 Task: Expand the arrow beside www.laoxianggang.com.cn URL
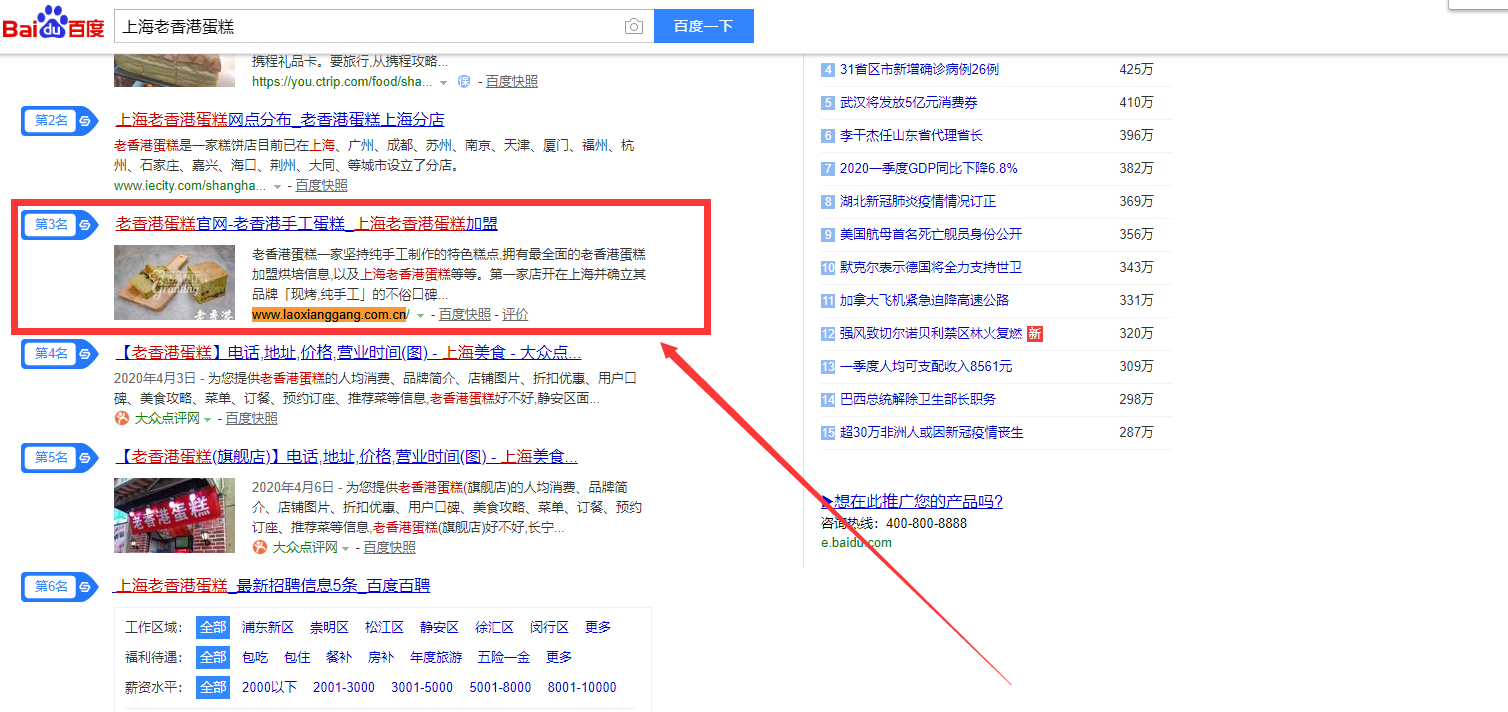(x=421, y=315)
